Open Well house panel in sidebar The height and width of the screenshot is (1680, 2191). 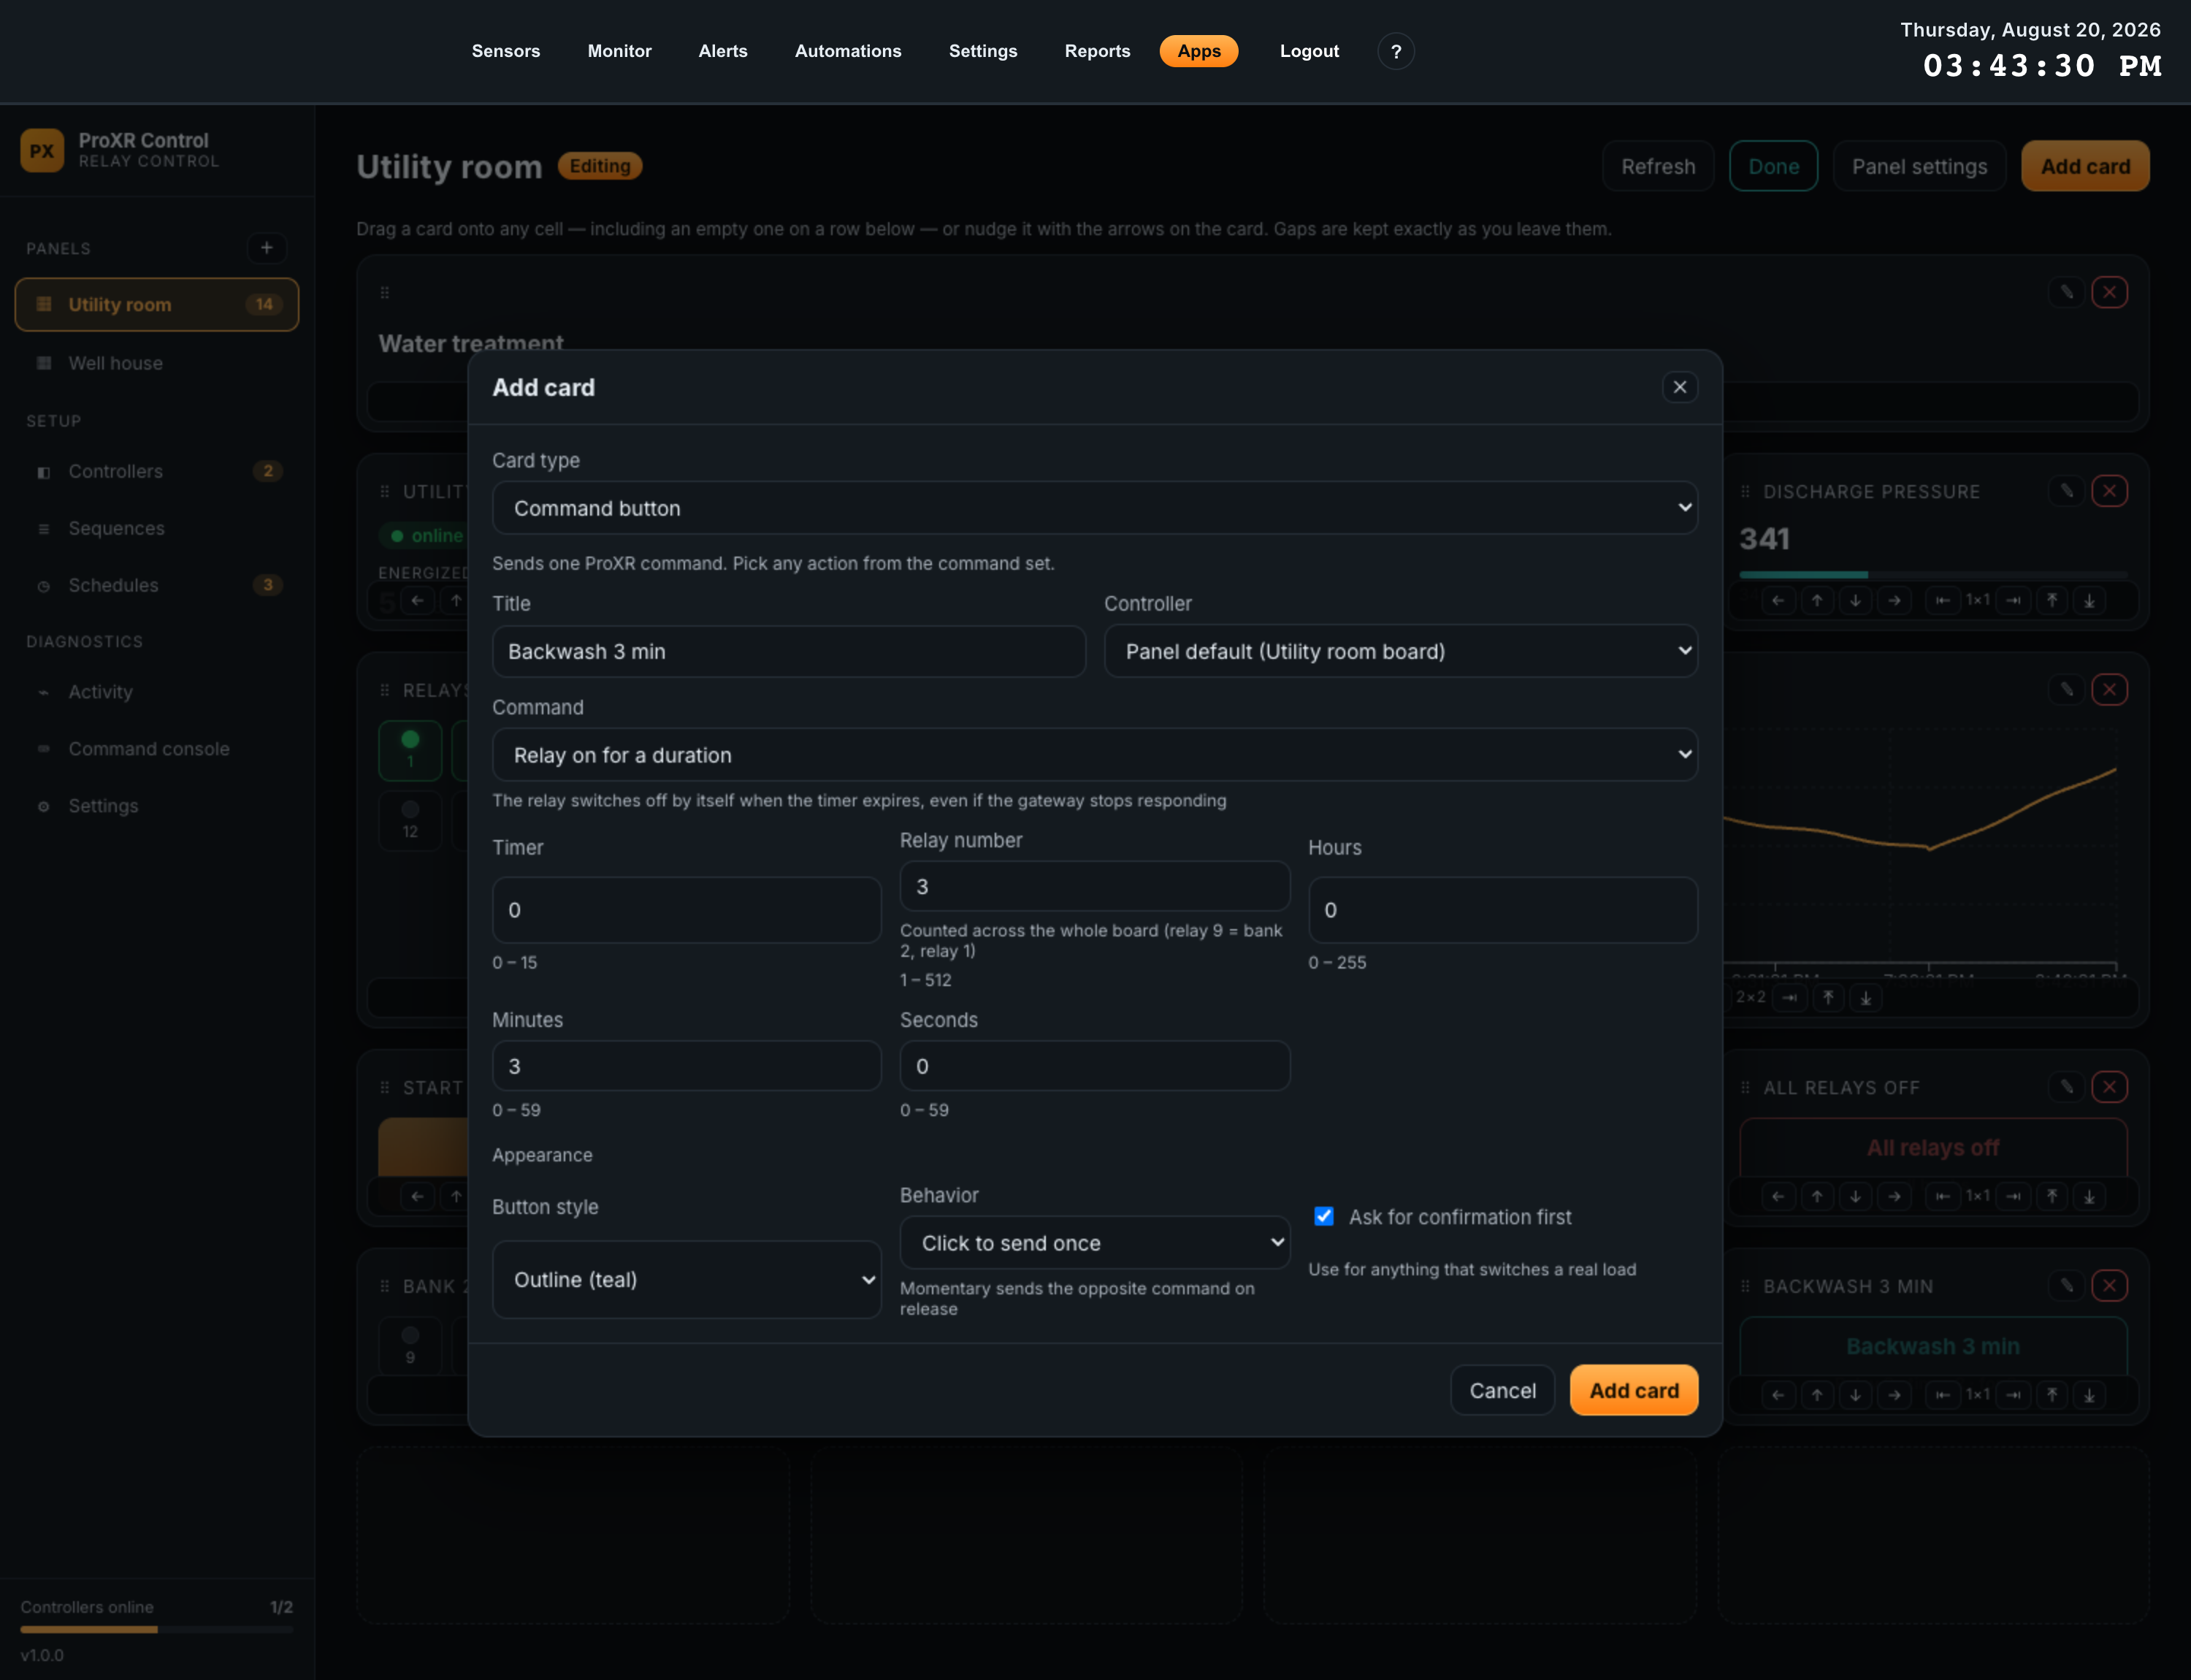pyautogui.click(x=157, y=363)
